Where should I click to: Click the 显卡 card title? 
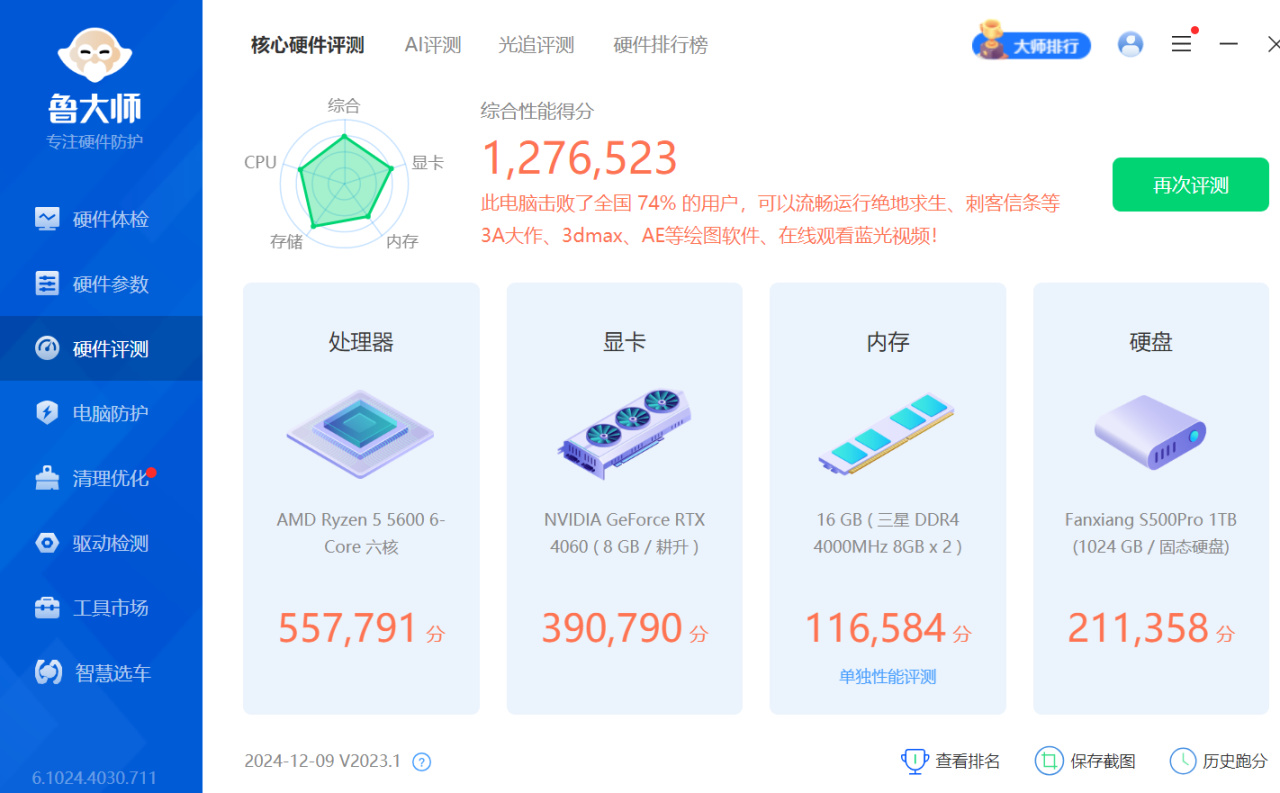click(x=624, y=342)
